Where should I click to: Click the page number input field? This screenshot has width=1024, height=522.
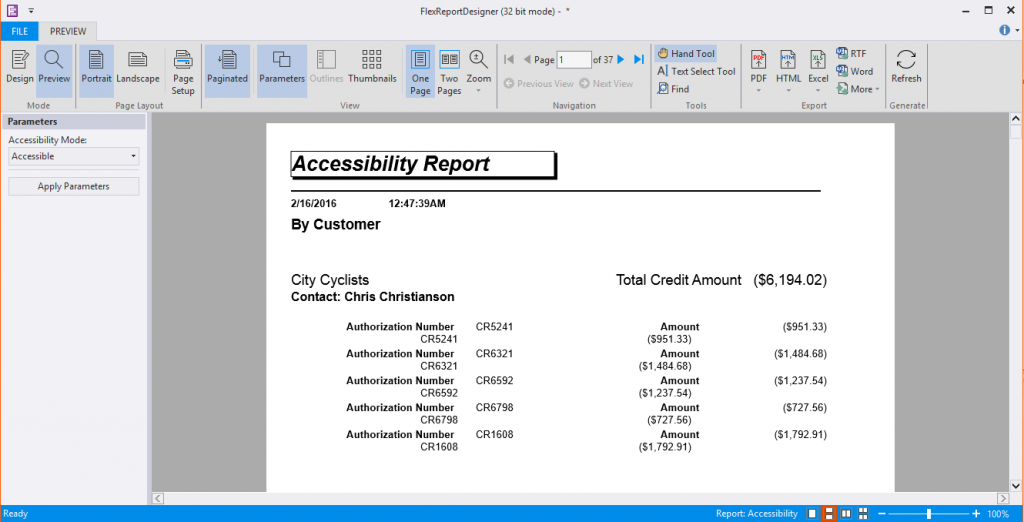pyautogui.click(x=573, y=59)
